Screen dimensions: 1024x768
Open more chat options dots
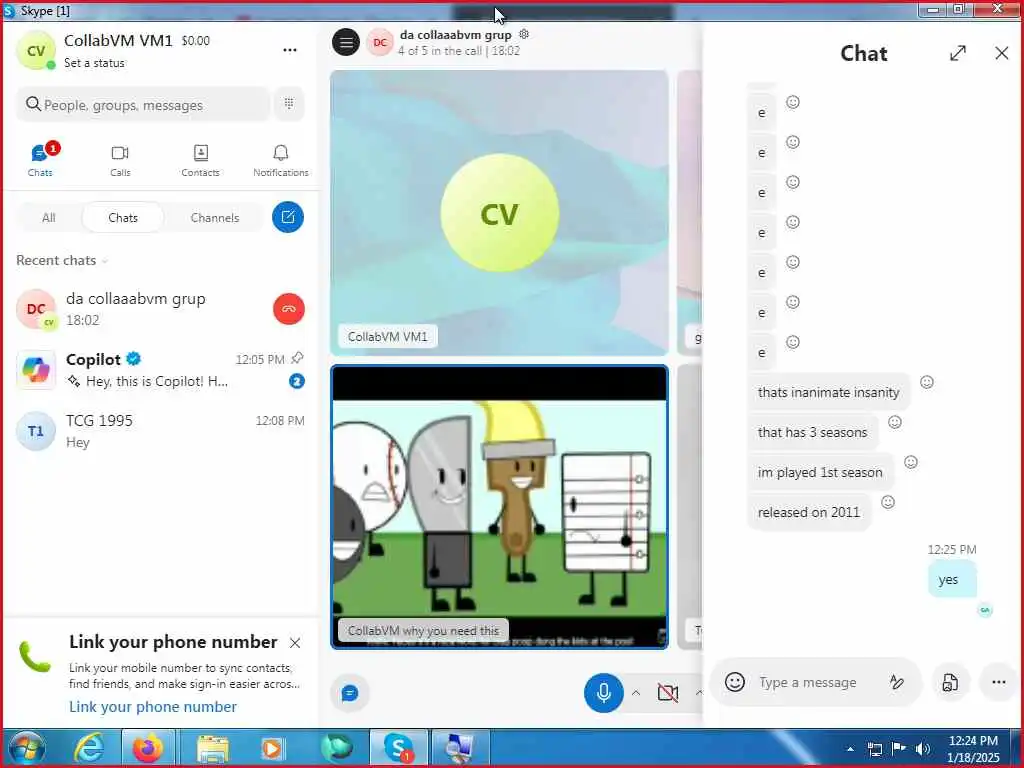pyautogui.click(x=999, y=682)
